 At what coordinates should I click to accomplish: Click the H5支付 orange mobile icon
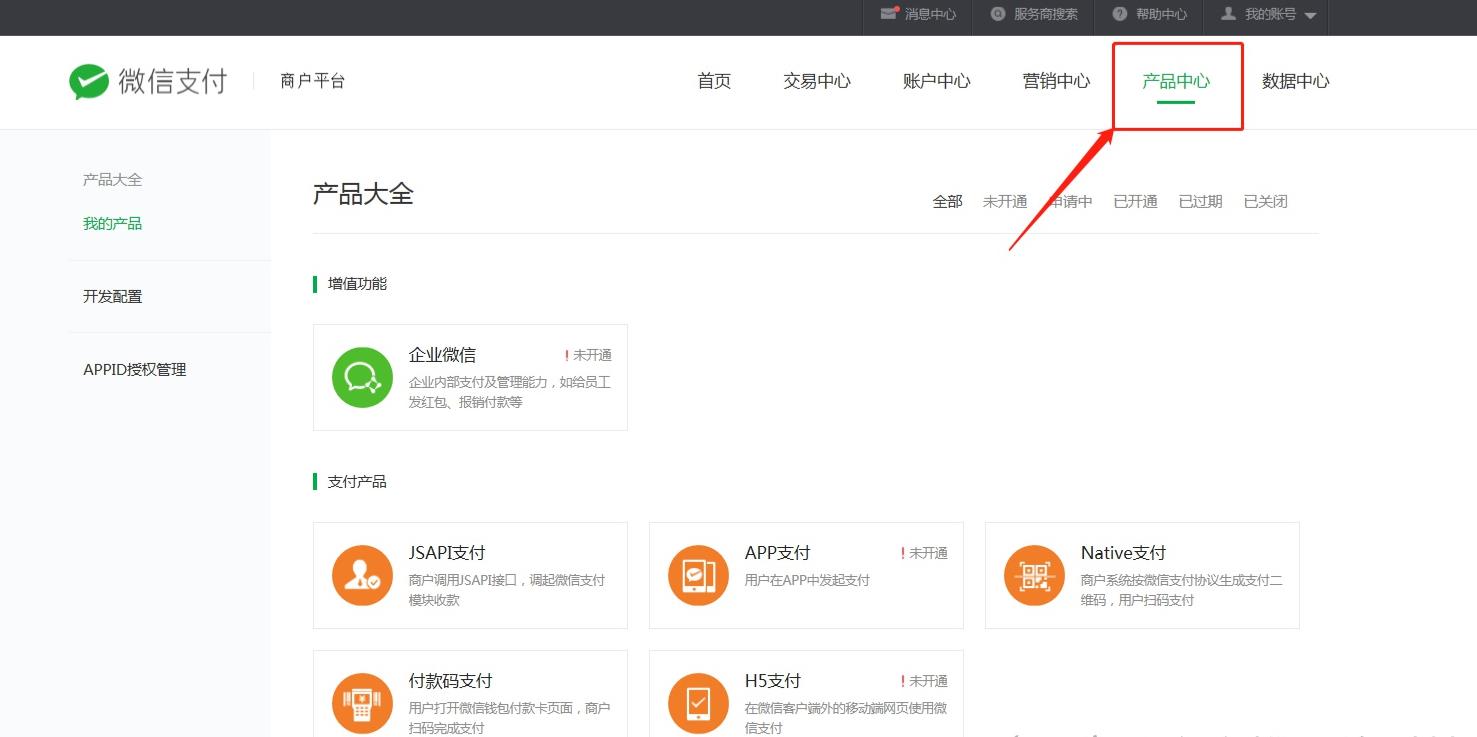(698, 703)
